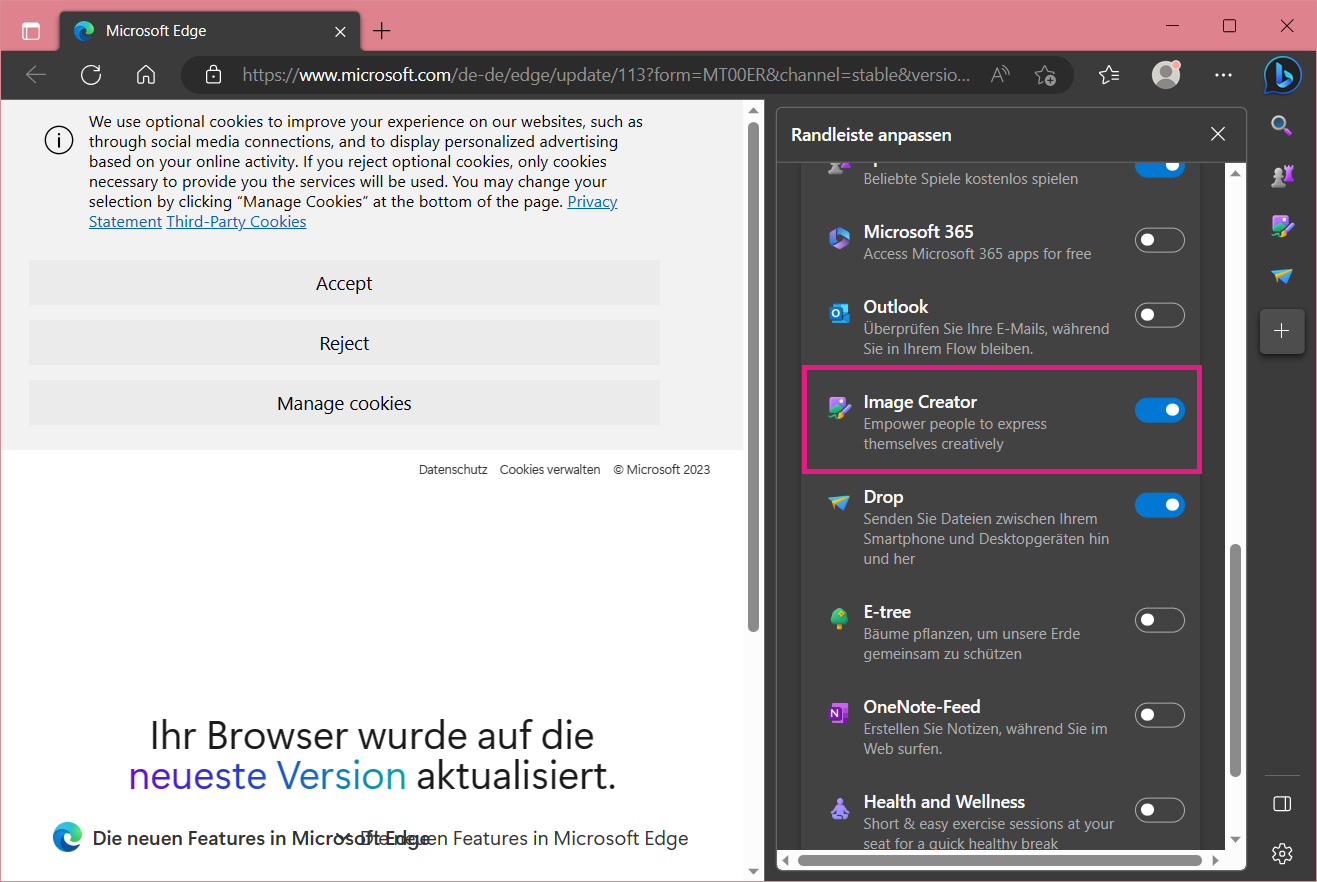Click the panel scroll-right arrow
This screenshot has width=1317, height=882.
click(x=1215, y=860)
